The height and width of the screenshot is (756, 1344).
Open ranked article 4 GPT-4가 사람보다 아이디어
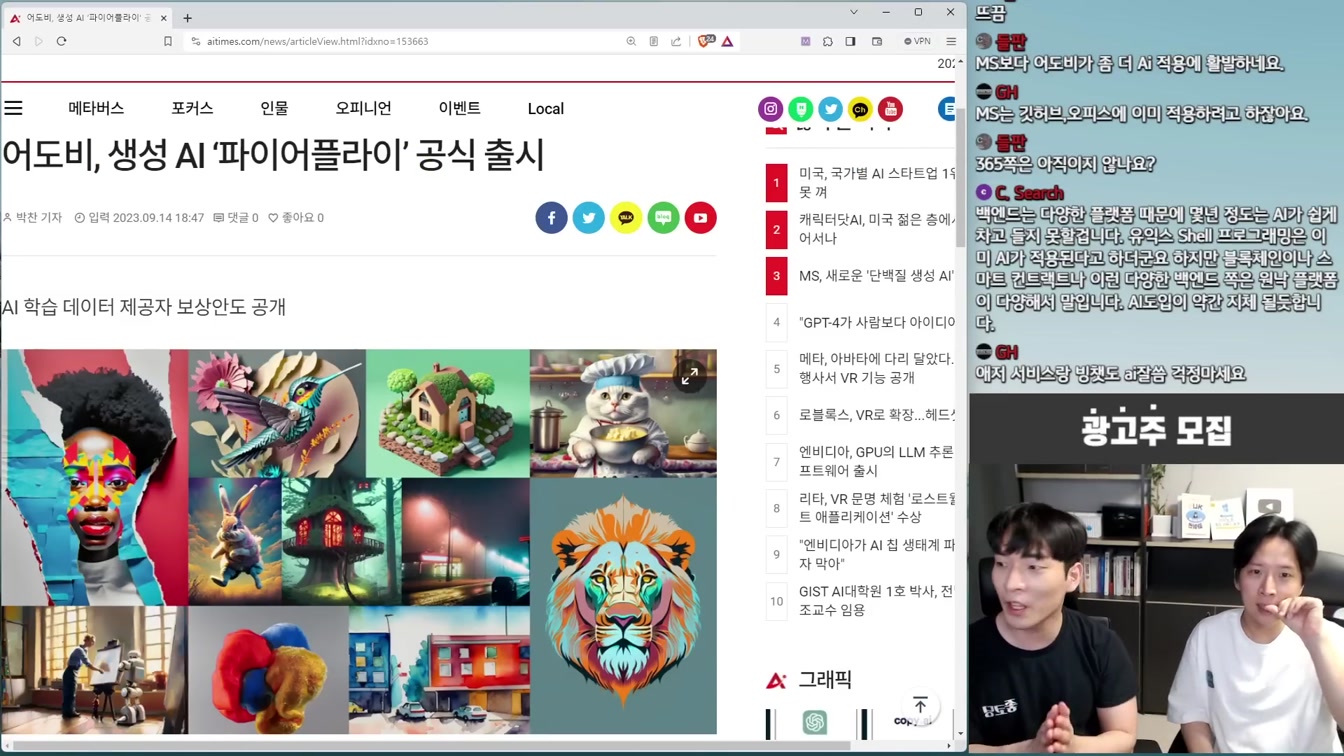click(877, 322)
